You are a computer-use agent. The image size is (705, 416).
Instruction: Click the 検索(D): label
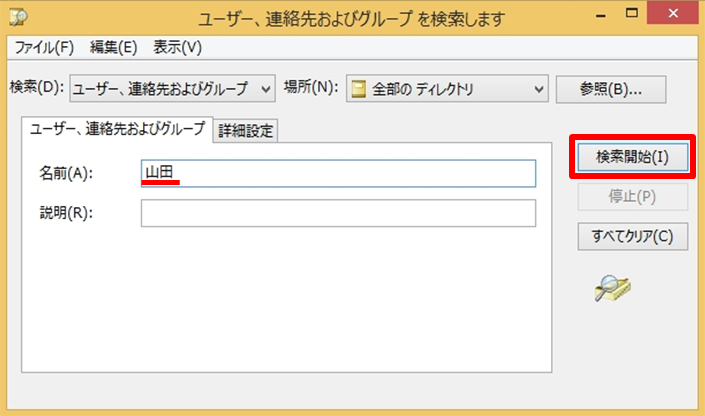(x=37, y=87)
